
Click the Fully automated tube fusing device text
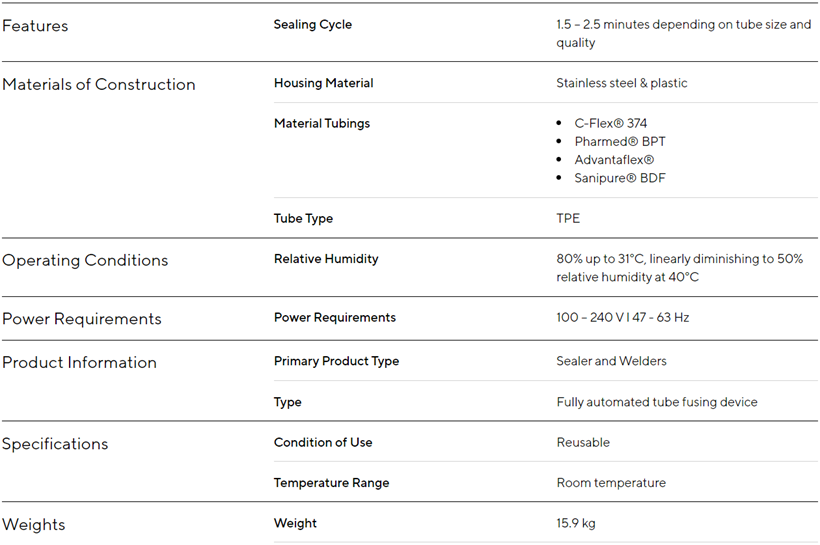click(657, 402)
